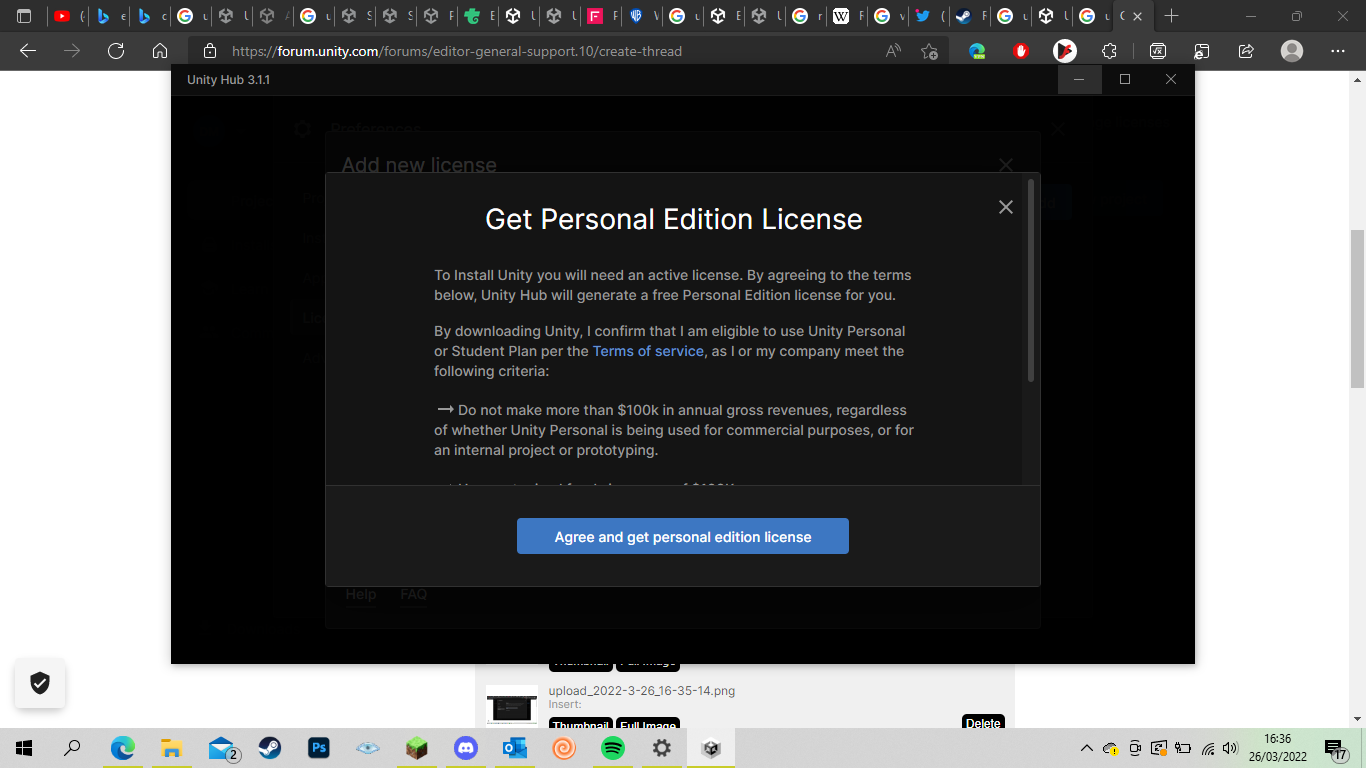Add this page to favorites
The image size is (1366, 768).
click(x=929, y=51)
